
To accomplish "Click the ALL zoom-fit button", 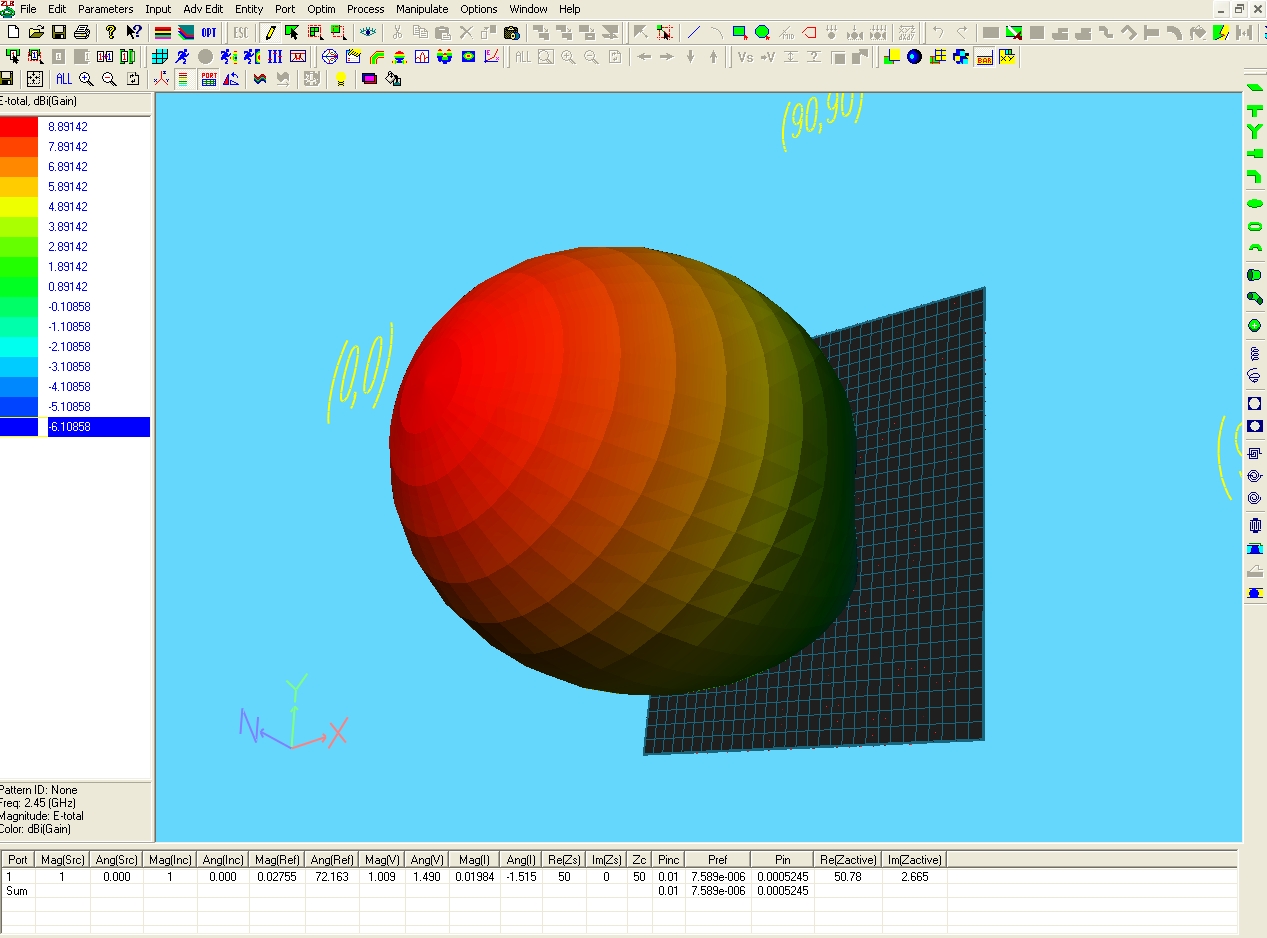I will tap(64, 79).
